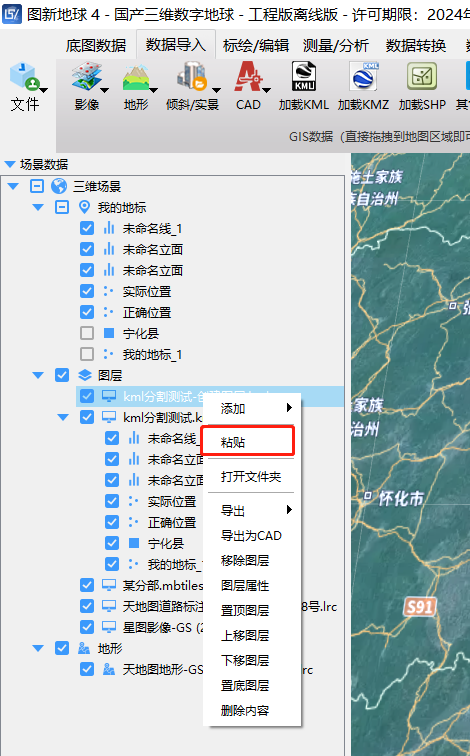Open the dropdown arrow under 倾斜/实景
The width and height of the screenshot is (470, 756).
point(216,90)
